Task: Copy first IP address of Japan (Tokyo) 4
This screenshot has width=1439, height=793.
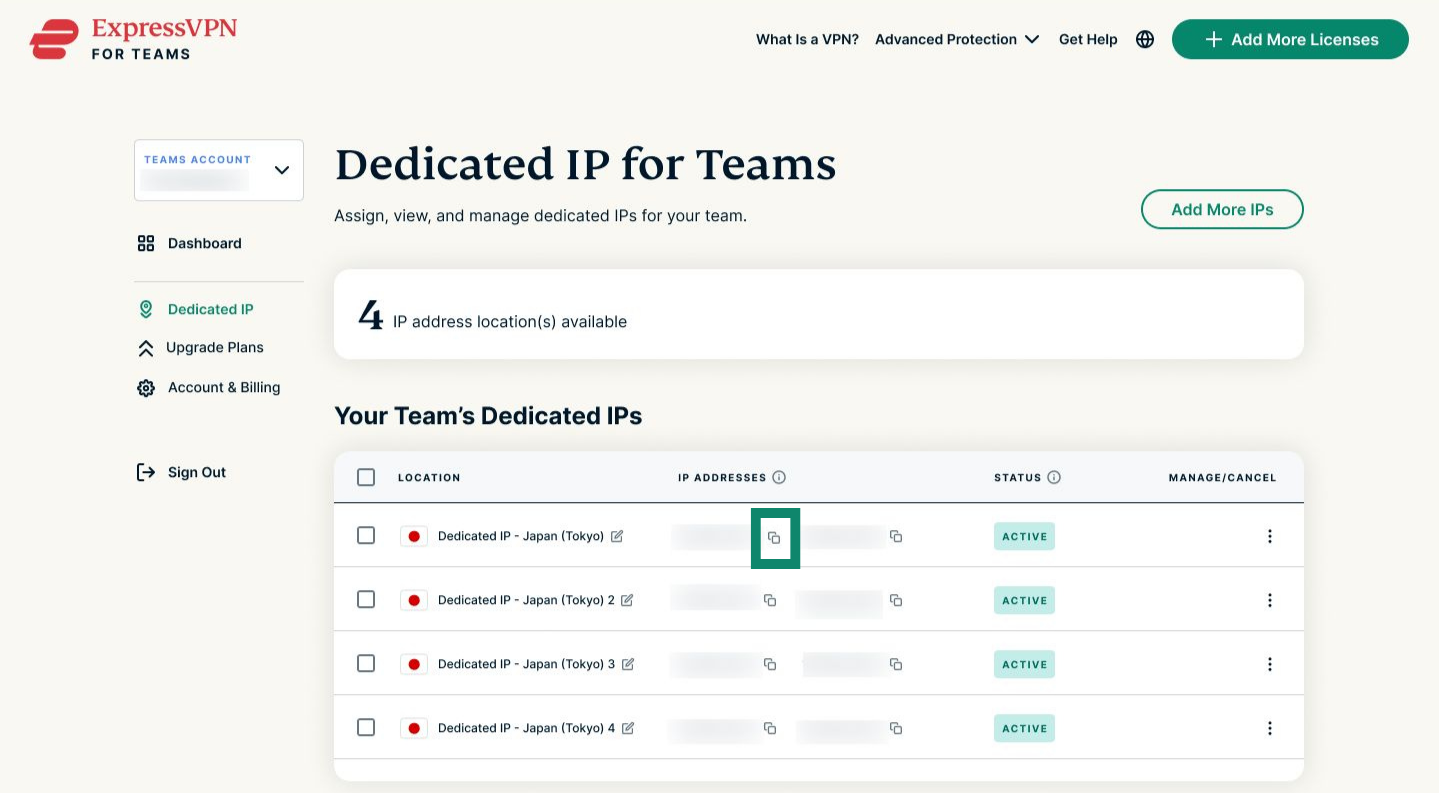Action: (x=770, y=728)
